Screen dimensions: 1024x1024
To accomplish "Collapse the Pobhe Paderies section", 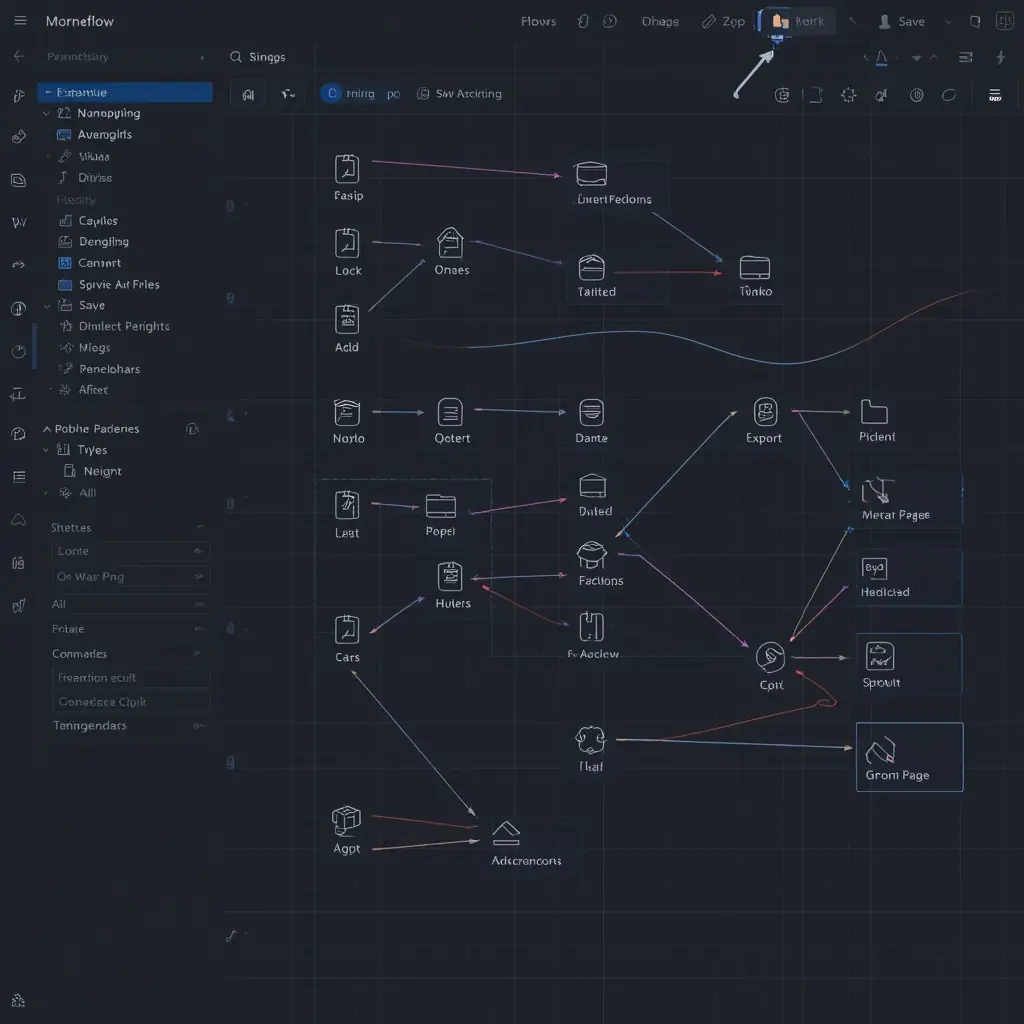I will click(x=46, y=429).
